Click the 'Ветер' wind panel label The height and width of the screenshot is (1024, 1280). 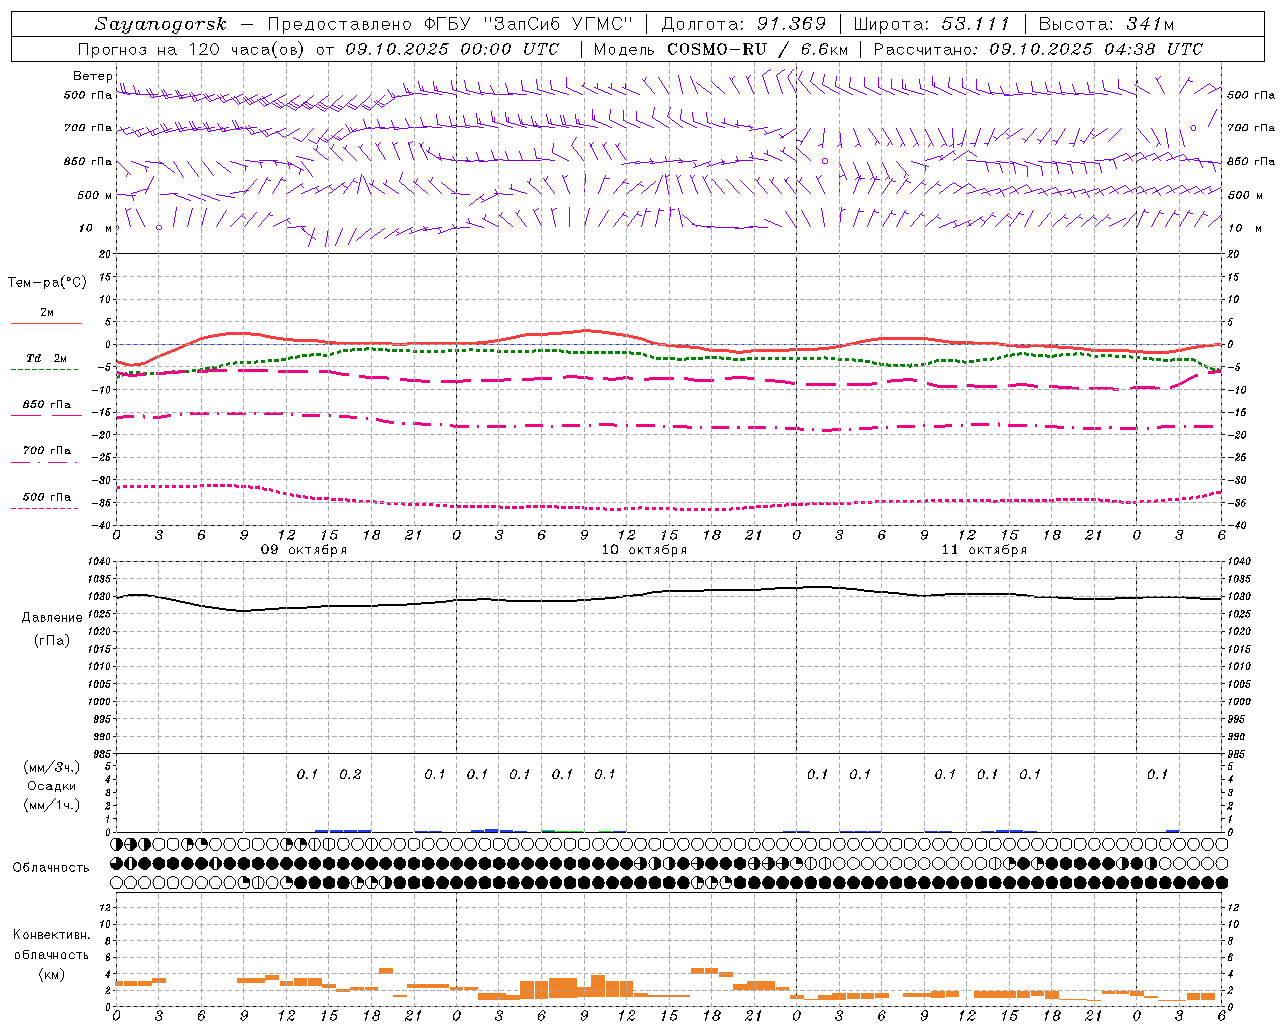pyautogui.click(x=93, y=76)
